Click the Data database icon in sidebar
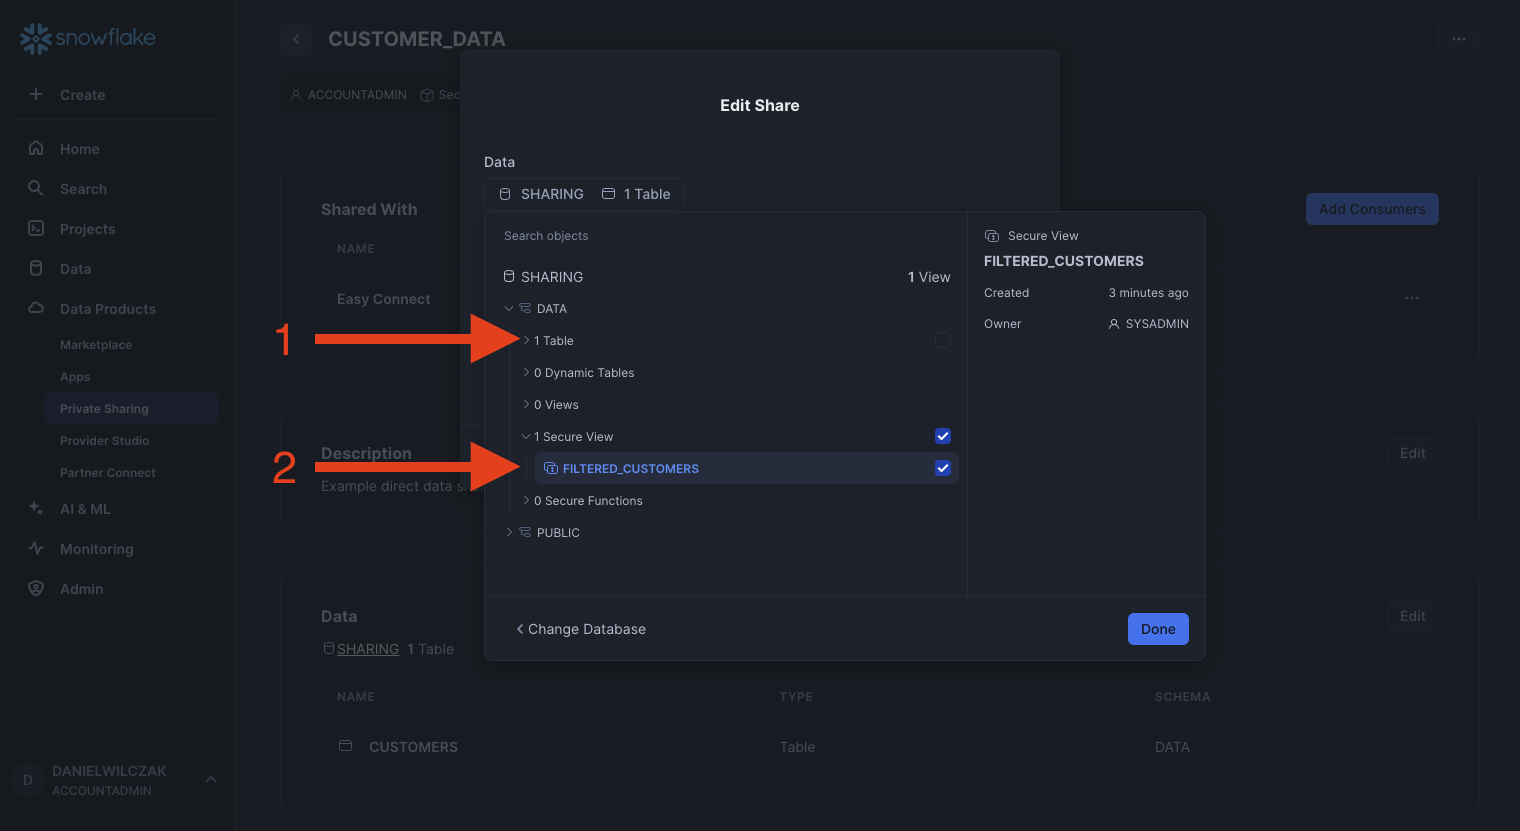Viewport: 1520px width, 831px height. point(36,268)
